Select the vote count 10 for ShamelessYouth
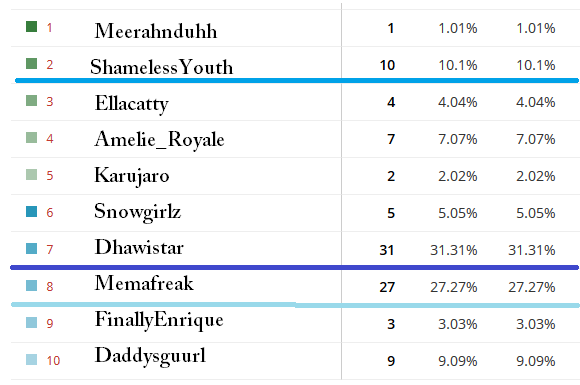 click(387, 65)
